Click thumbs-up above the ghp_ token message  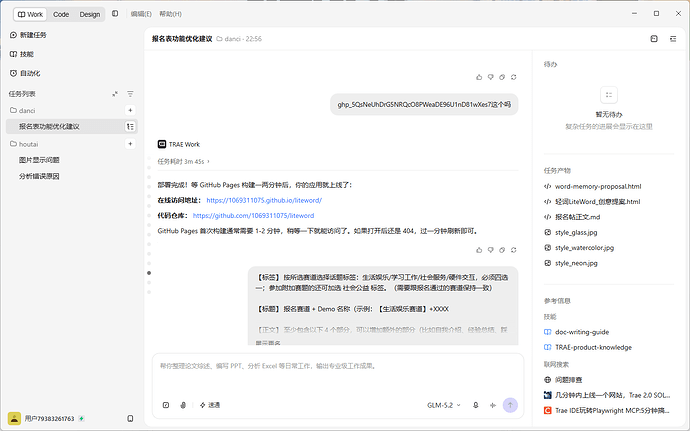click(x=479, y=77)
